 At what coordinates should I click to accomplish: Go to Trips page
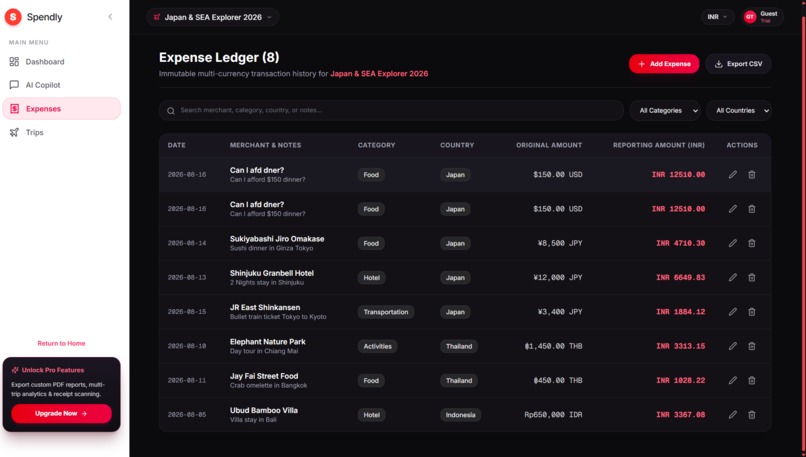(x=62, y=132)
